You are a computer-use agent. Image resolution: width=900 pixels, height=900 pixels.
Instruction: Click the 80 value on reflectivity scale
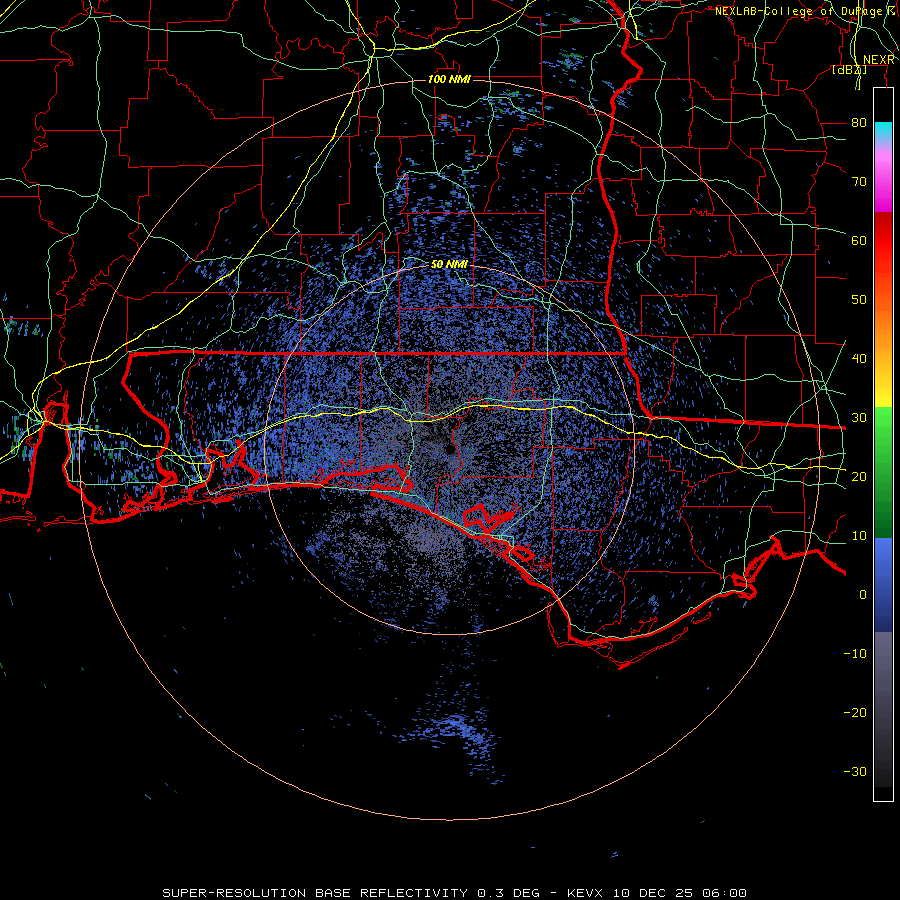pyautogui.click(x=859, y=122)
